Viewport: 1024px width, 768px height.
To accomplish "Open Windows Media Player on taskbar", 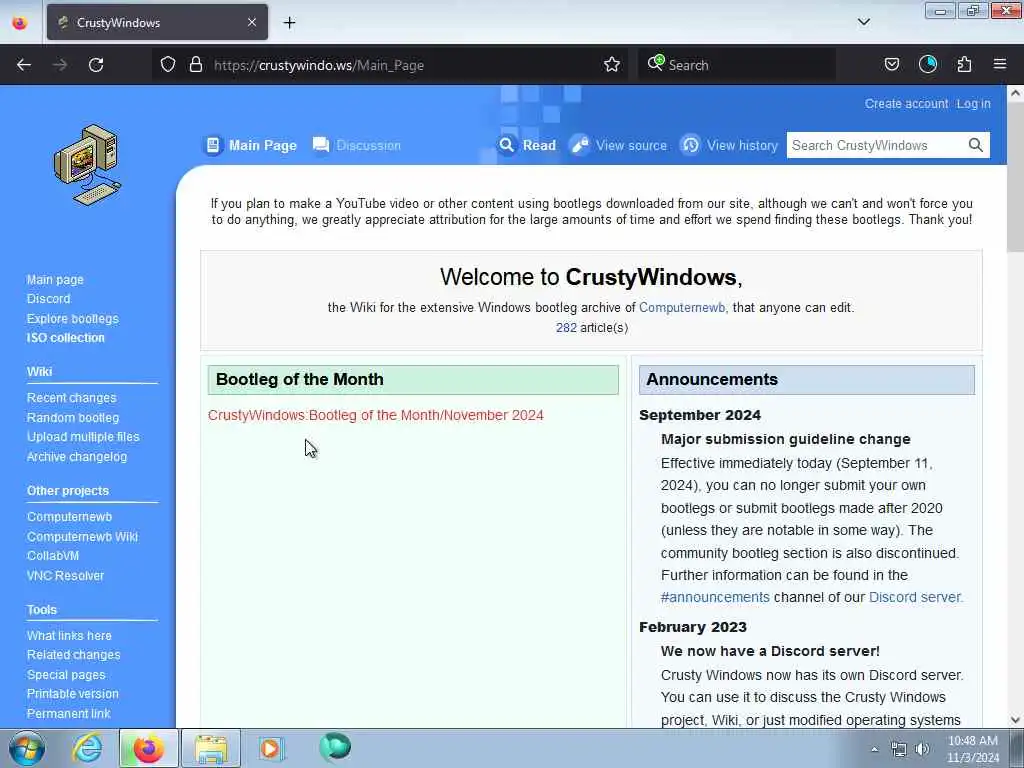I will click(x=270, y=748).
